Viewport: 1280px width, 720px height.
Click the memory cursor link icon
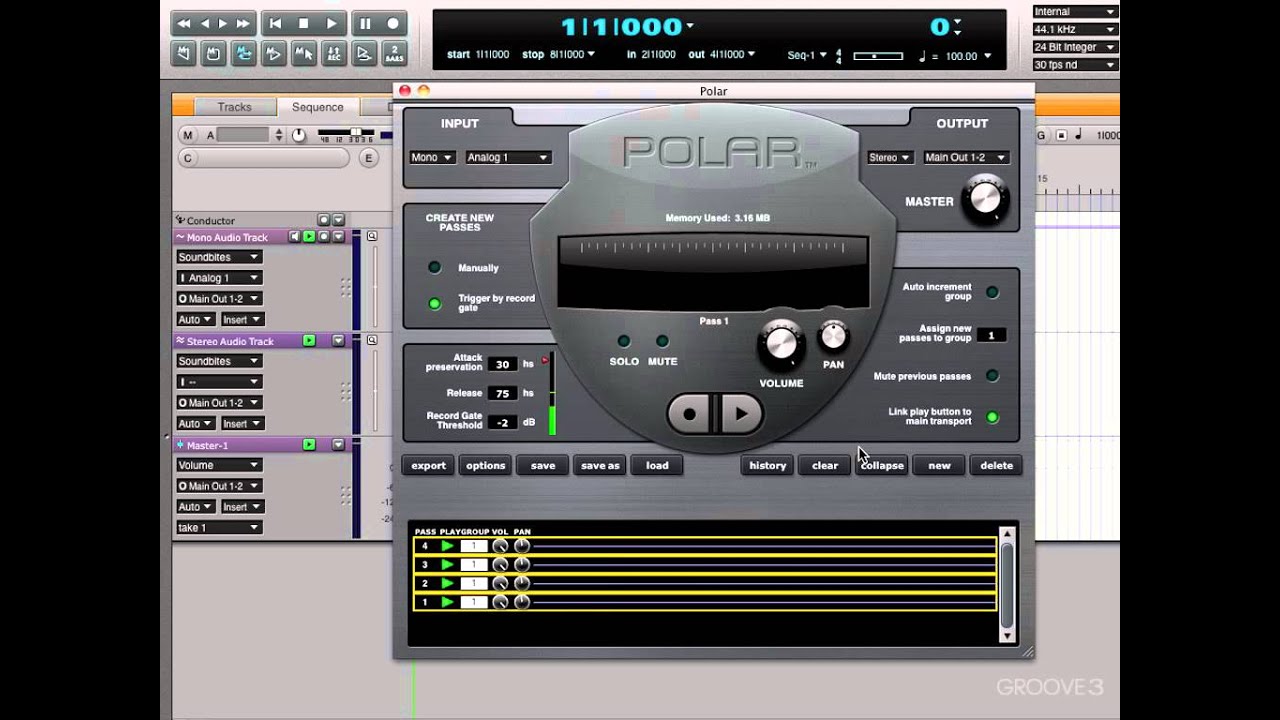point(304,54)
